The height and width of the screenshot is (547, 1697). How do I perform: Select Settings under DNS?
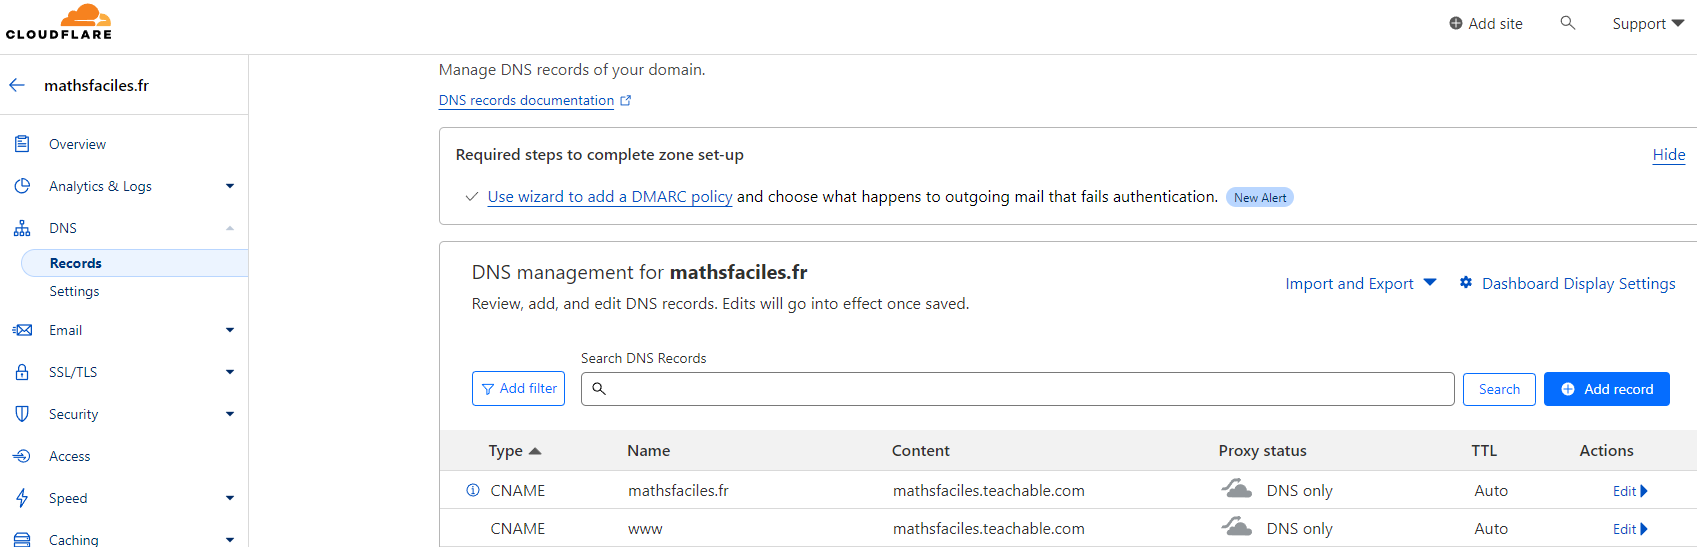[x=74, y=291]
